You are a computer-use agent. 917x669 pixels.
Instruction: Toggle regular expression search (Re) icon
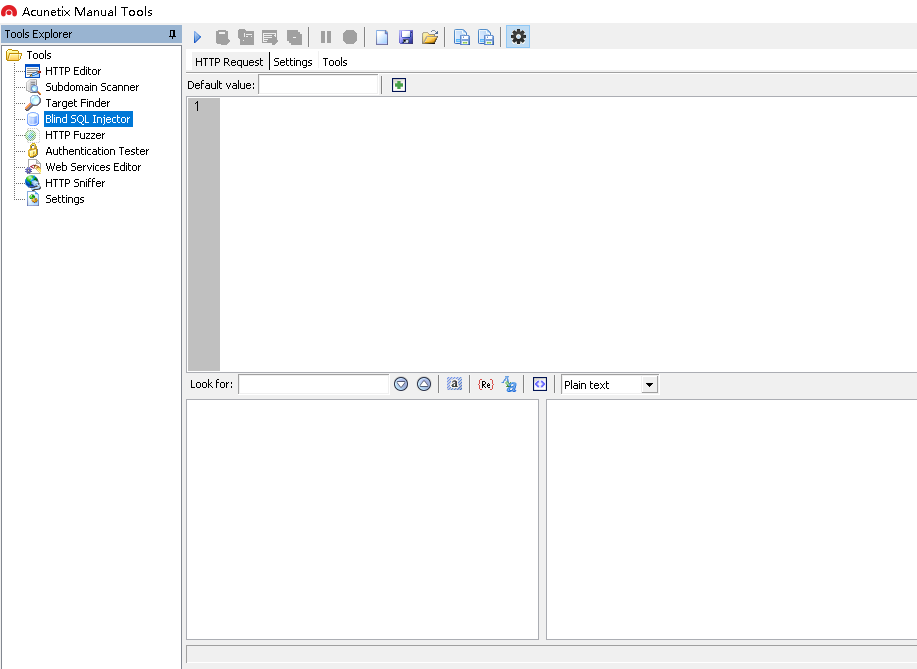click(486, 384)
